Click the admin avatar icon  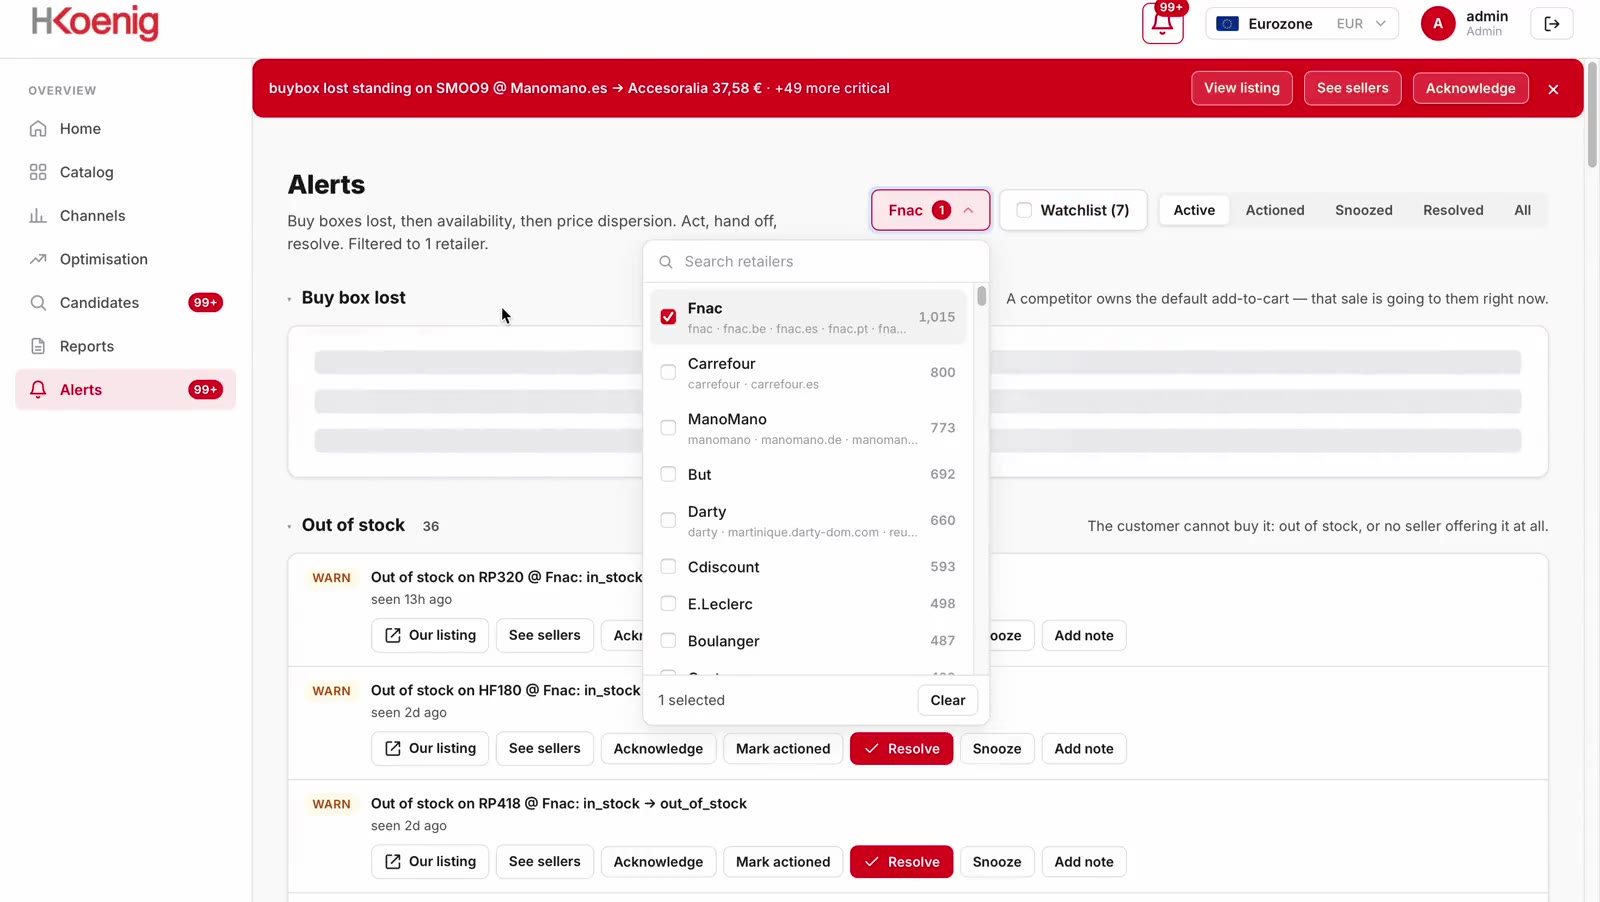pyautogui.click(x=1438, y=24)
